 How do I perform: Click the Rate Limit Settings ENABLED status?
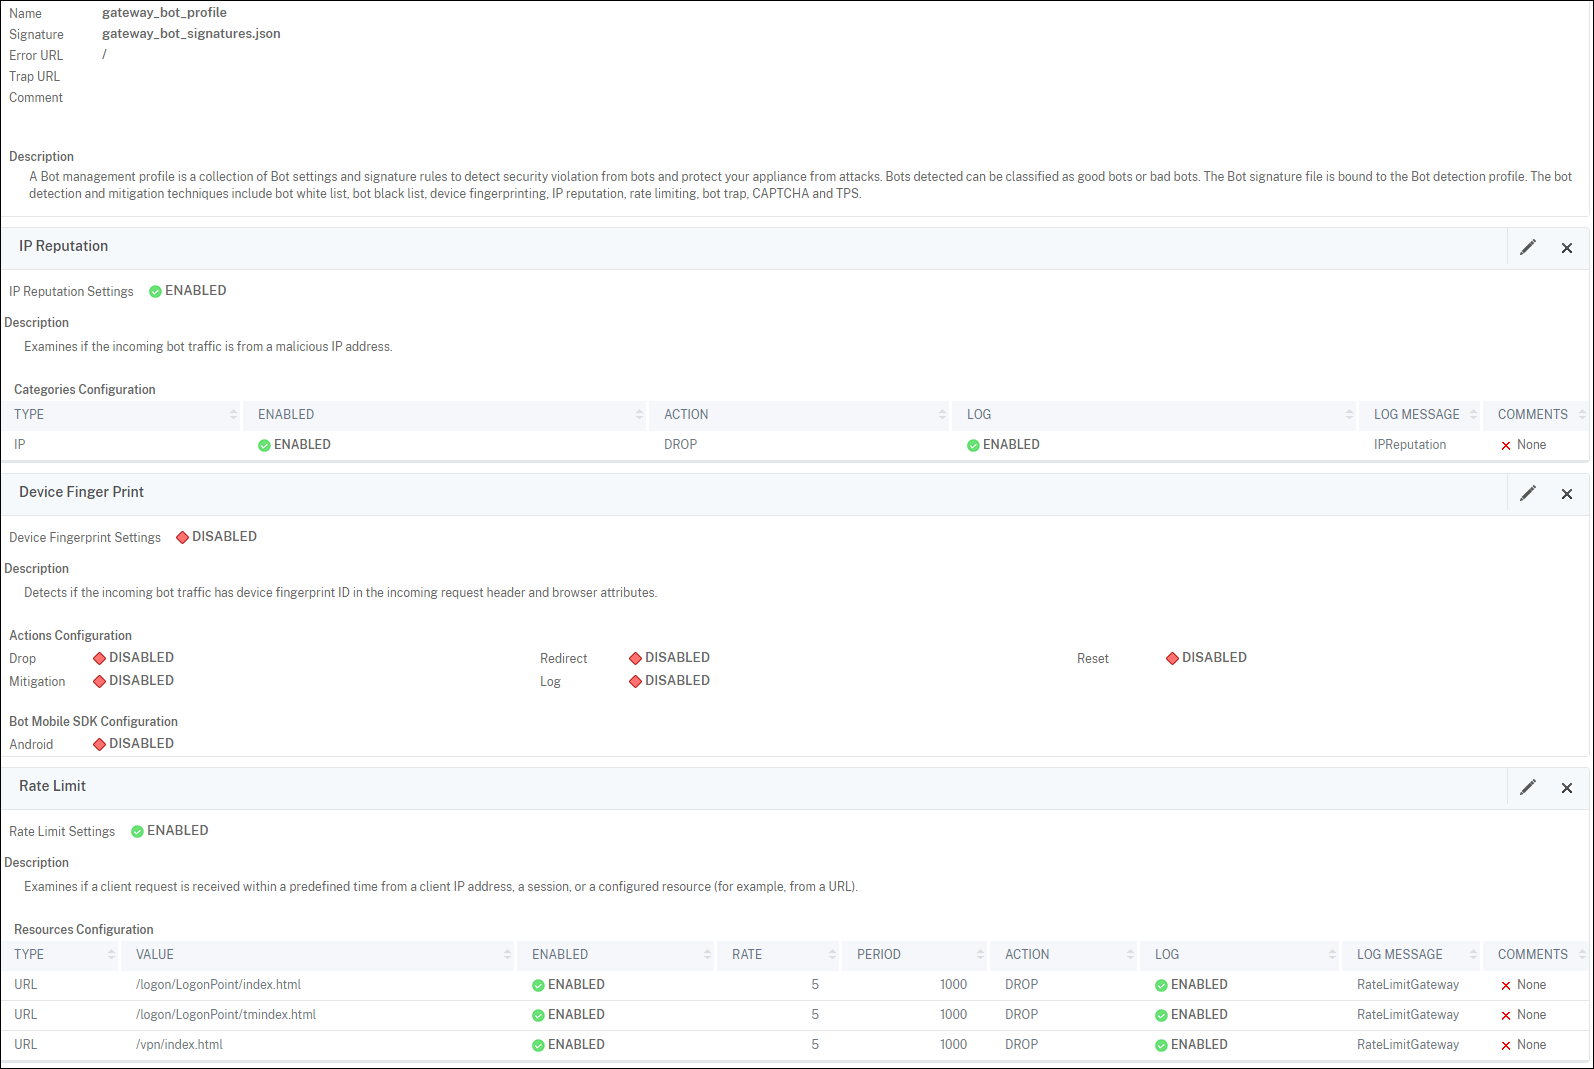click(169, 831)
